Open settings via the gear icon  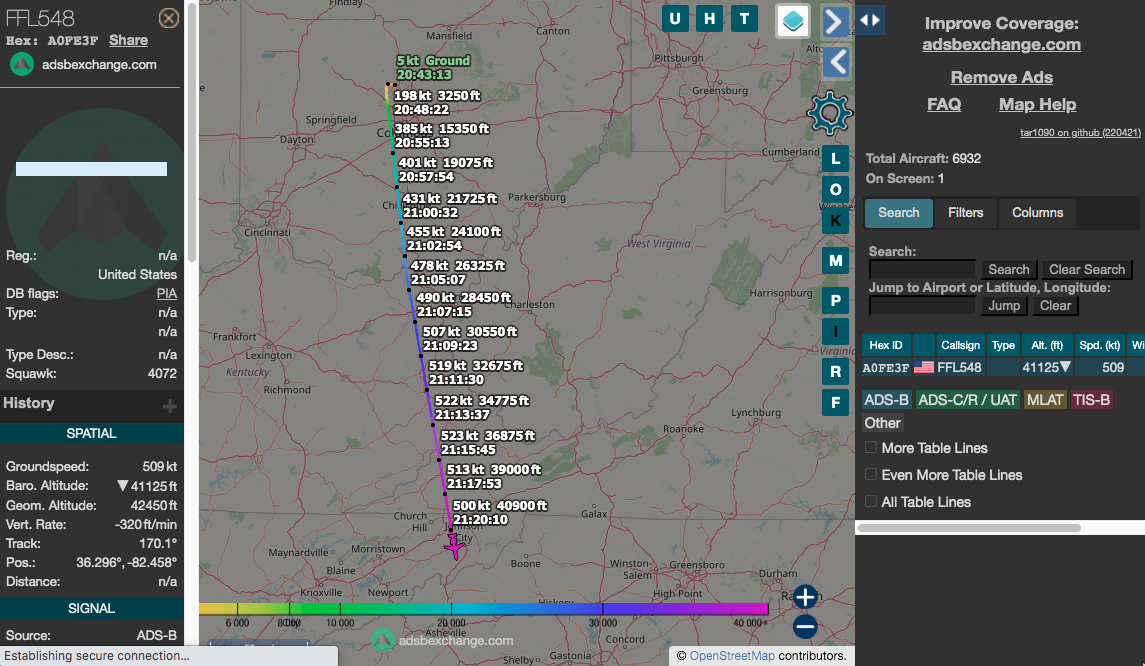830,113
